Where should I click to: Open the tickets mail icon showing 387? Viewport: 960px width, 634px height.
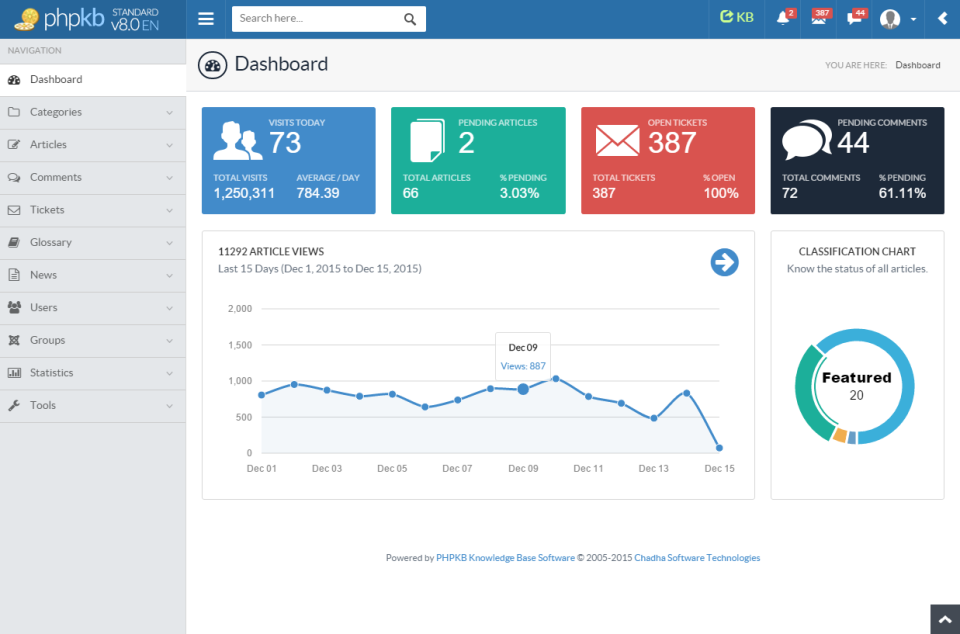pos(820,18)
